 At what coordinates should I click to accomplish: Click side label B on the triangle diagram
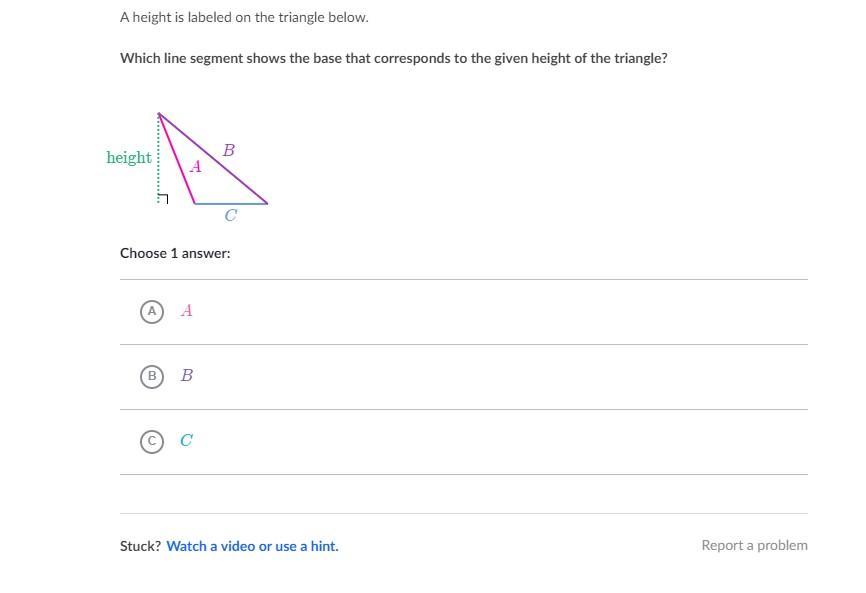click(229, 151)
